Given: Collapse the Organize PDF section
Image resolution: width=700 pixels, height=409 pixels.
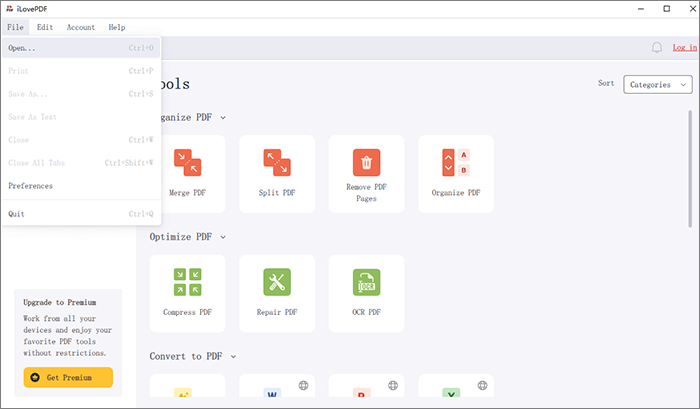Looking at the screenshot, I should (223, 117).
